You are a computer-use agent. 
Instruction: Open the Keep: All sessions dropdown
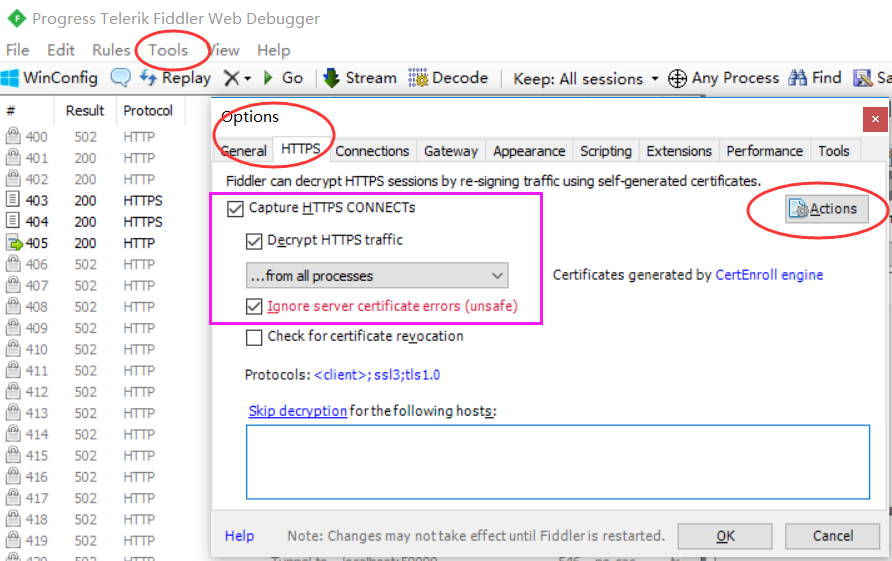pyautogui.click(x=586, y=79)
